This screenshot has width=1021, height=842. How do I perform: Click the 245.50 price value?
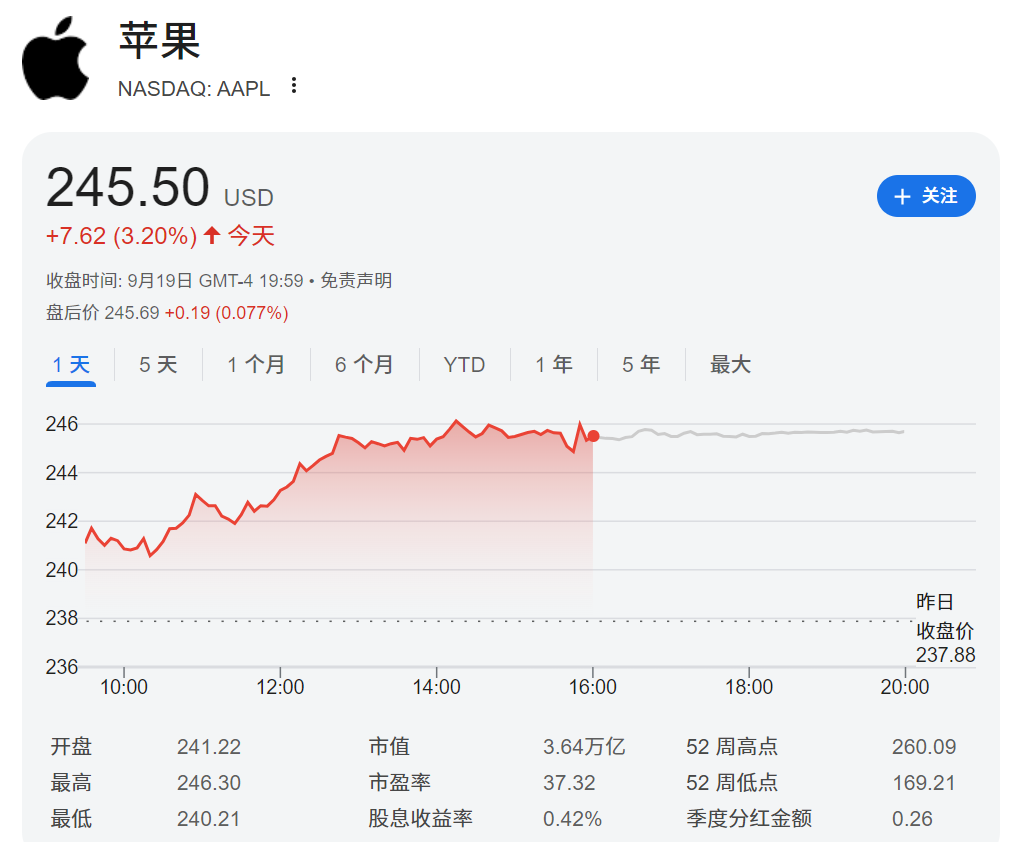(128, 188)
